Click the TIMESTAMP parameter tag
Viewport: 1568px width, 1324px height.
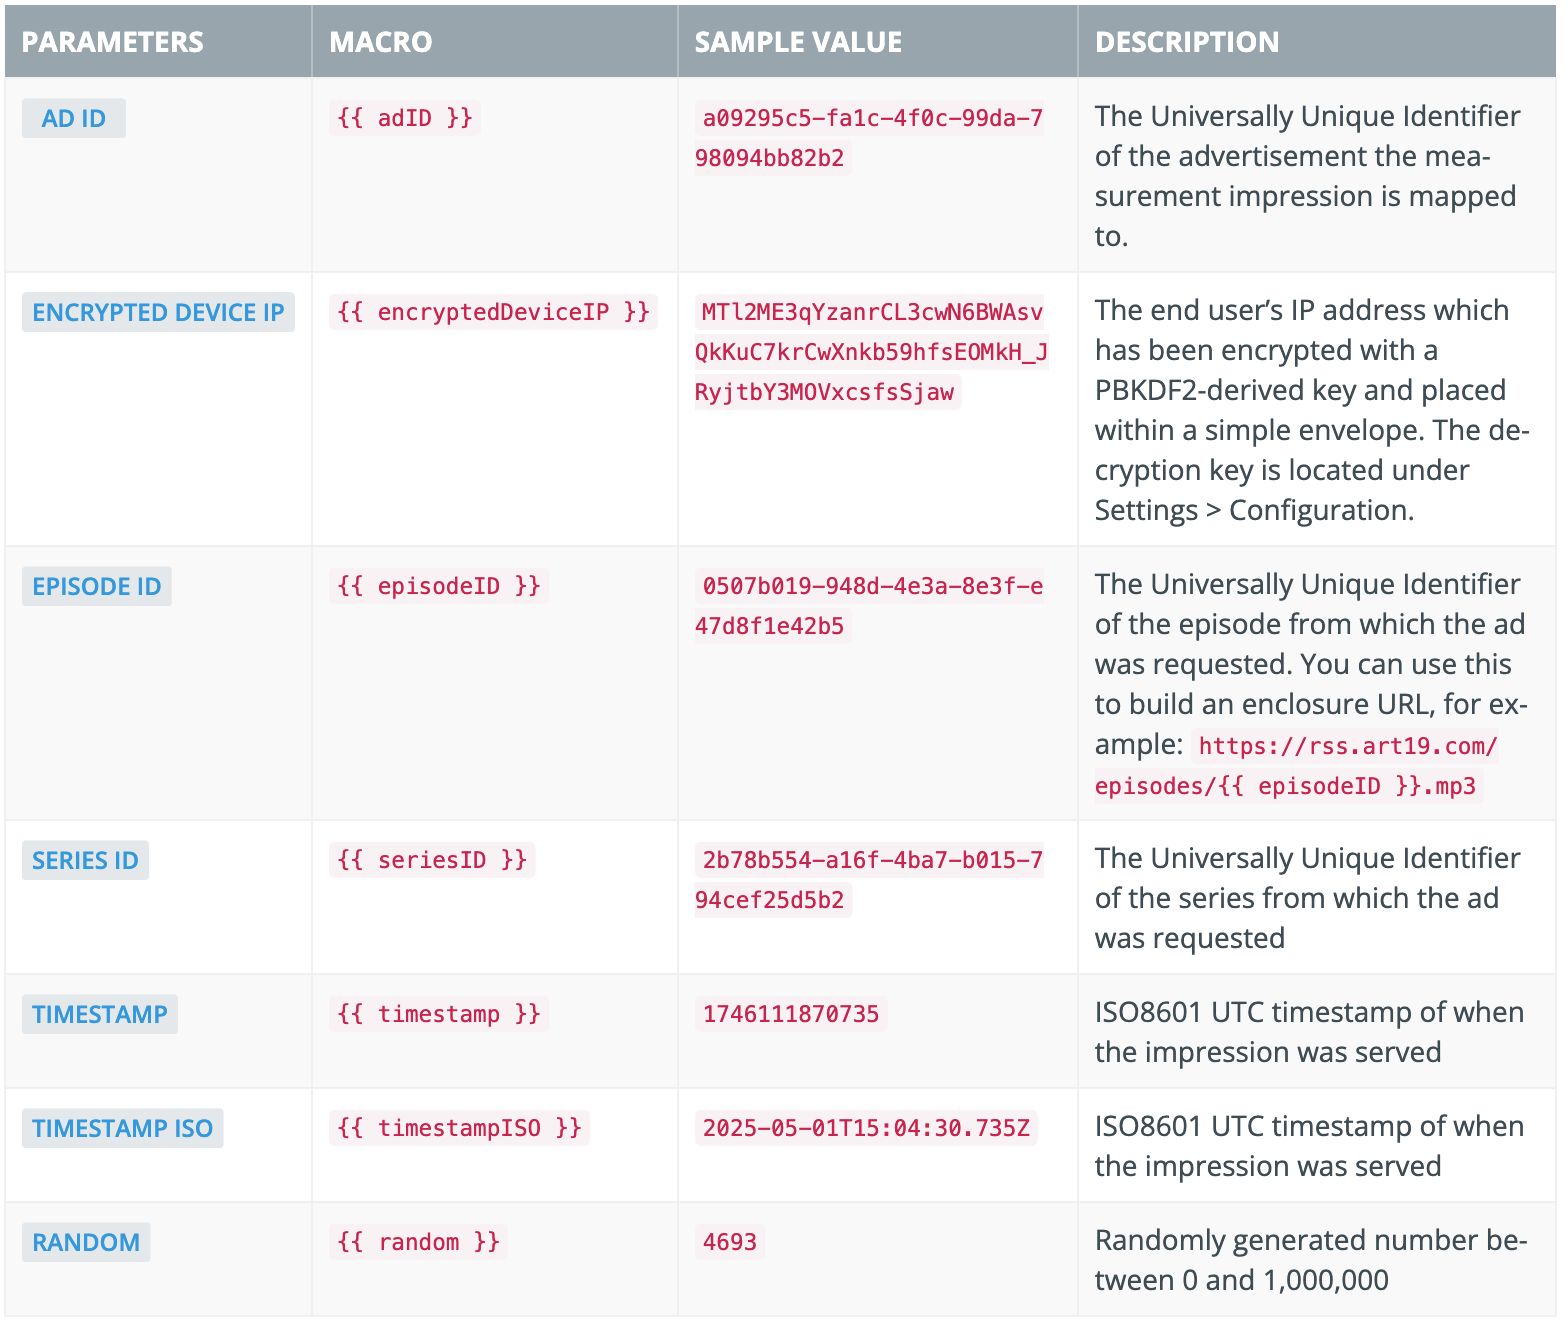[x=99, y=1014]
